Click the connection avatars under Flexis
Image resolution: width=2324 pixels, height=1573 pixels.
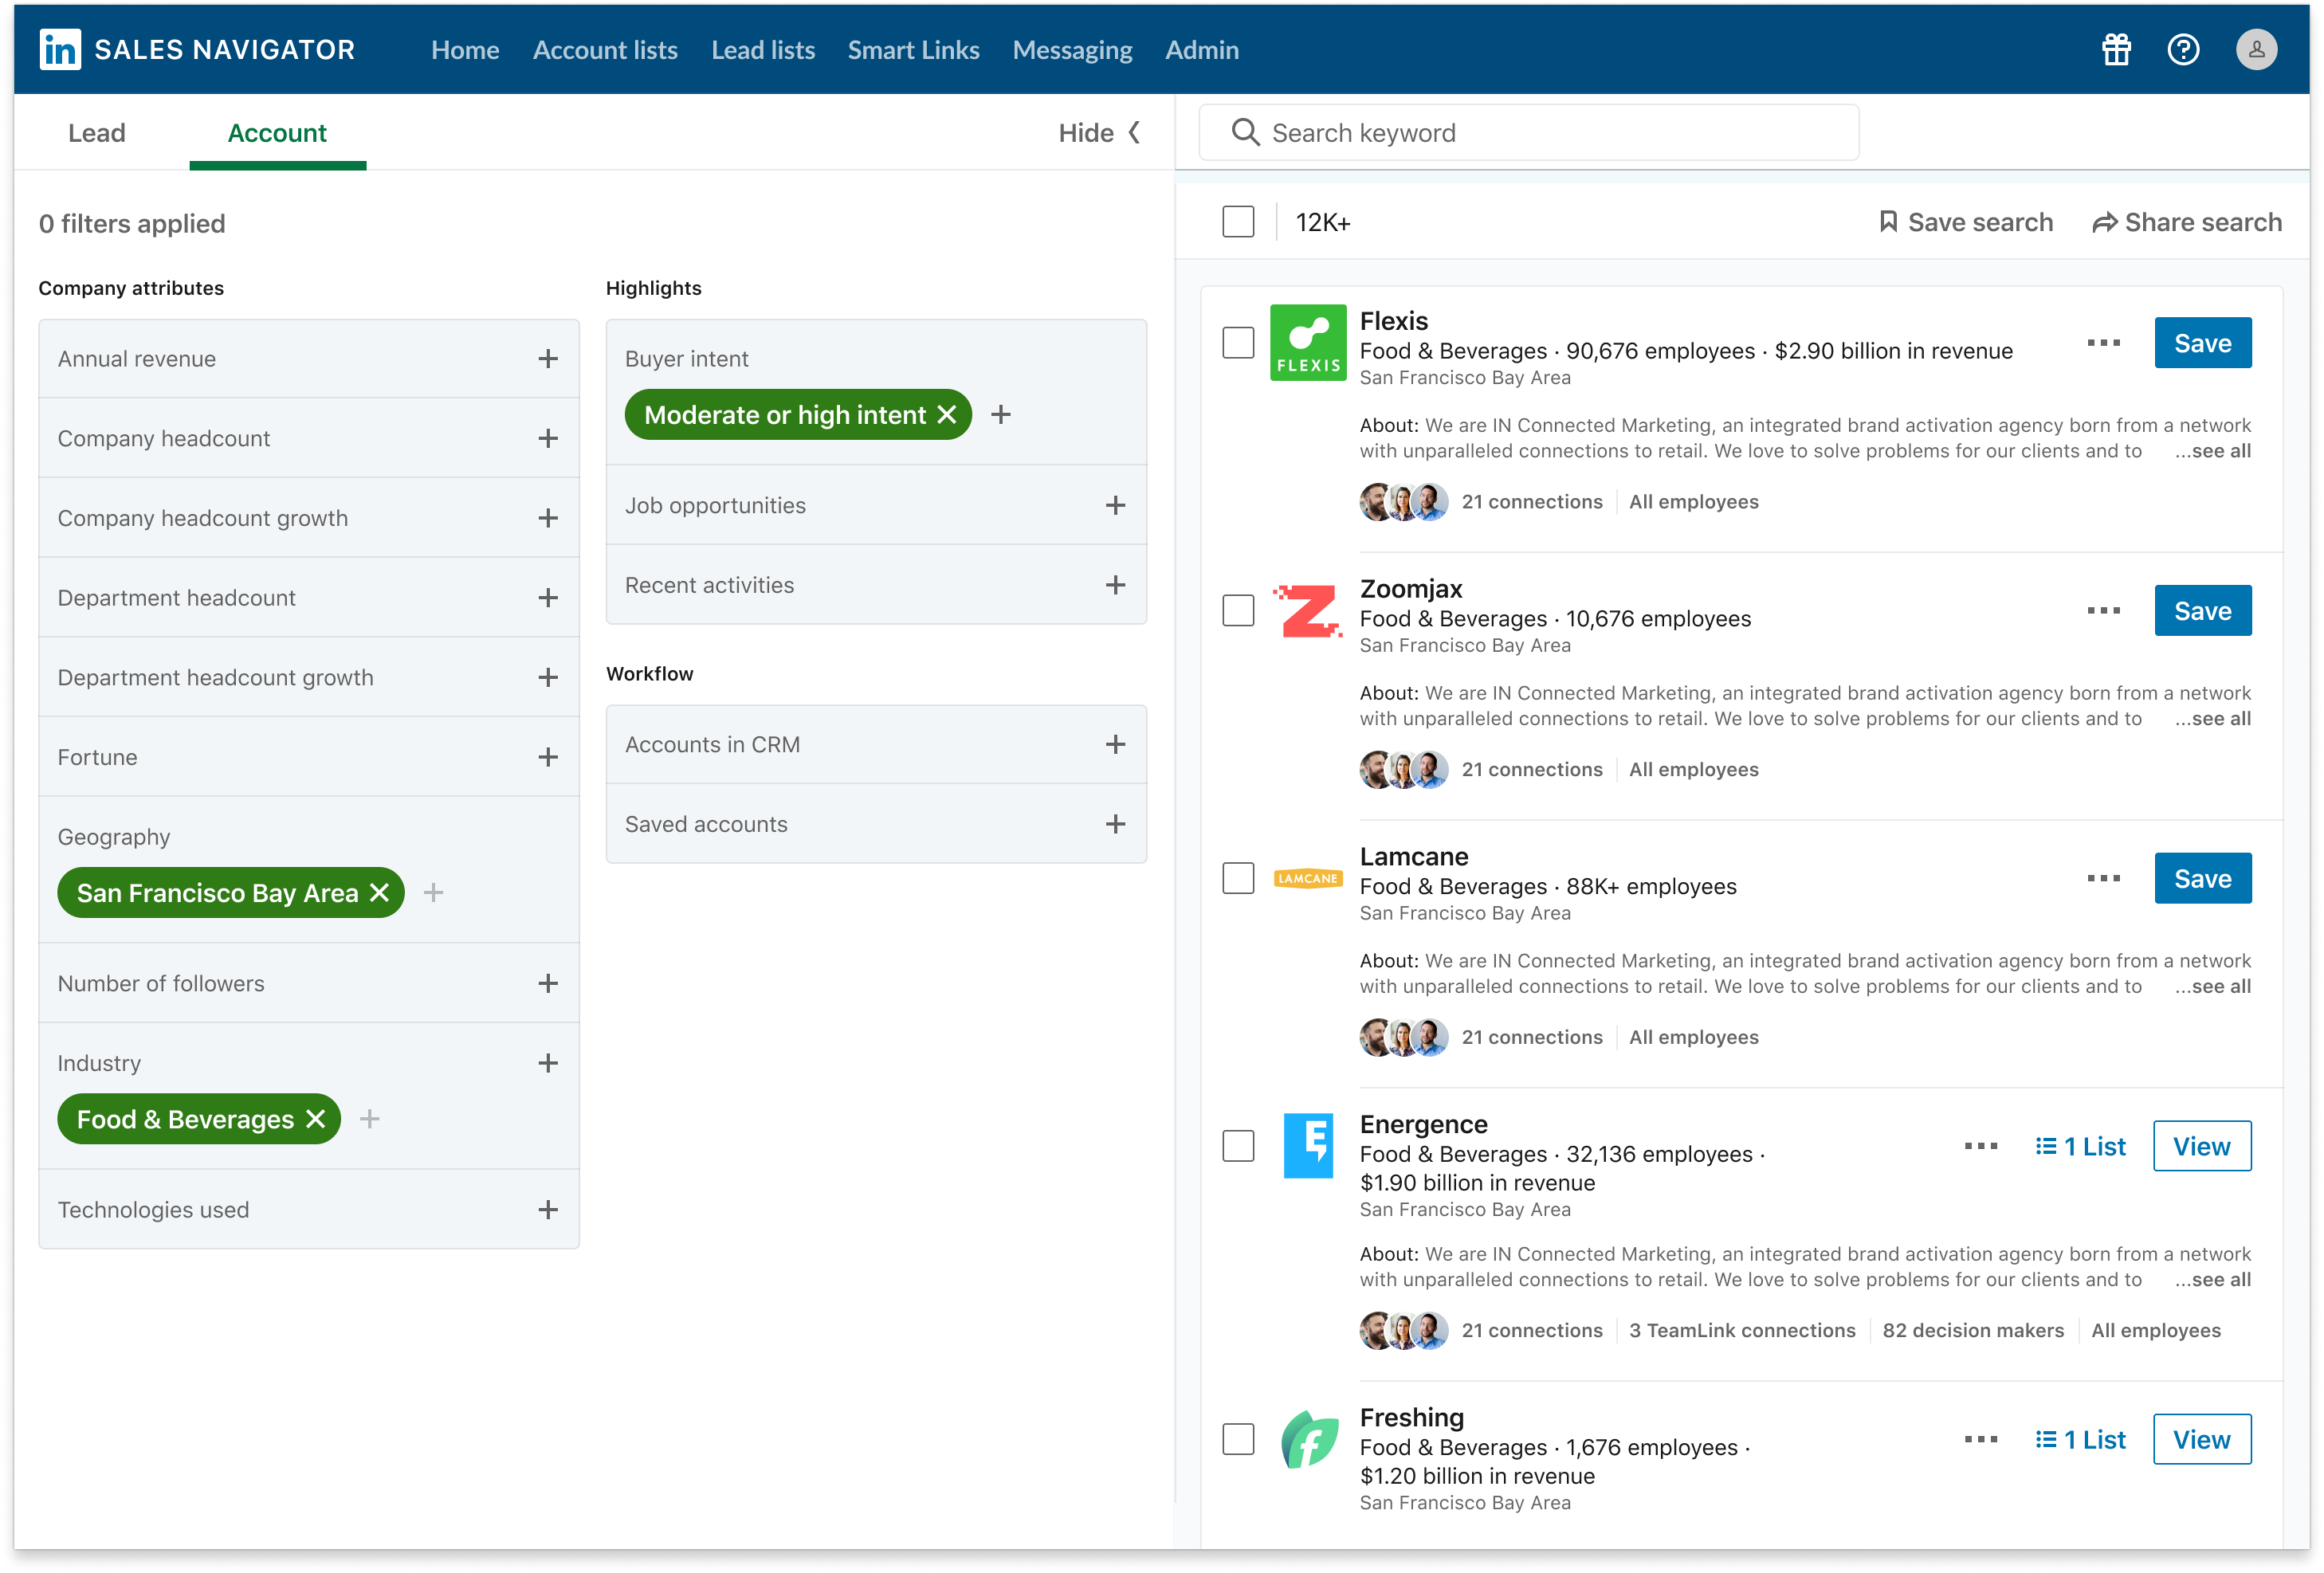(x=1403, y=502)
